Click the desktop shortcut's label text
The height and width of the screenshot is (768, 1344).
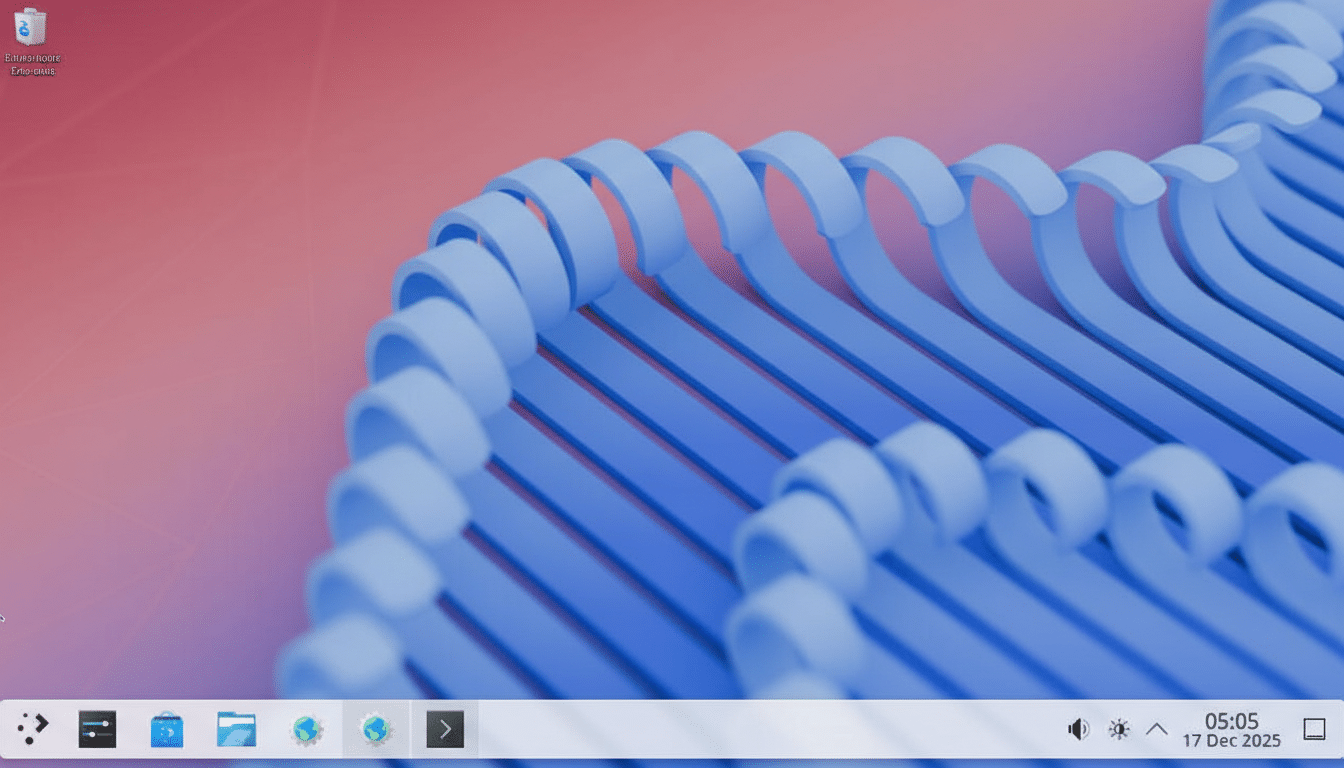click(x=32, y=60)
